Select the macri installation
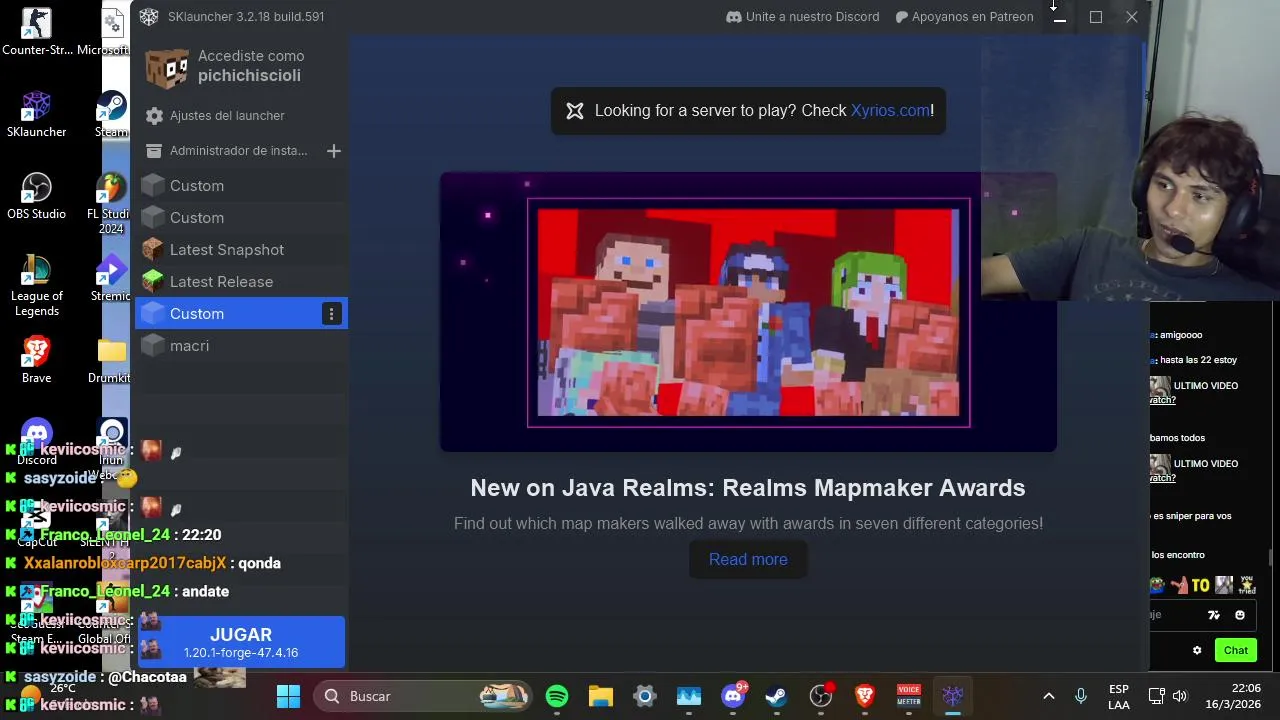The height and width of the screenshot is (720, 1280). 241,346
